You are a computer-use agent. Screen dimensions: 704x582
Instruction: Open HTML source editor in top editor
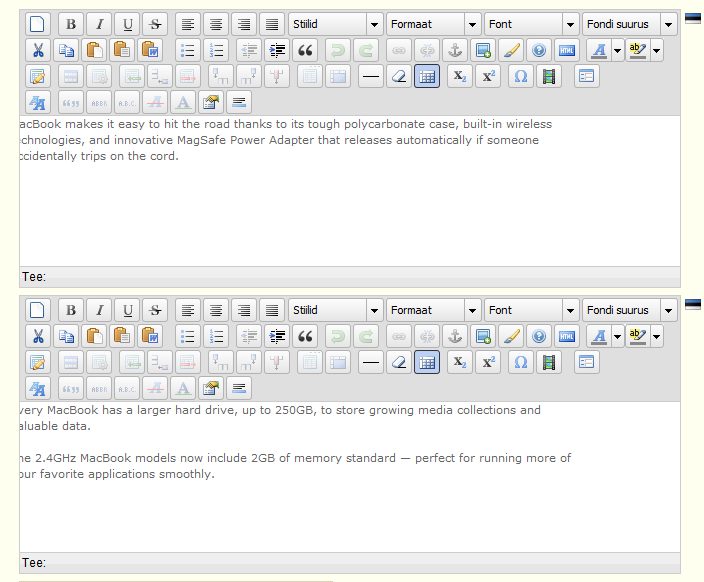pyautogui.click(x=567, y=50)
